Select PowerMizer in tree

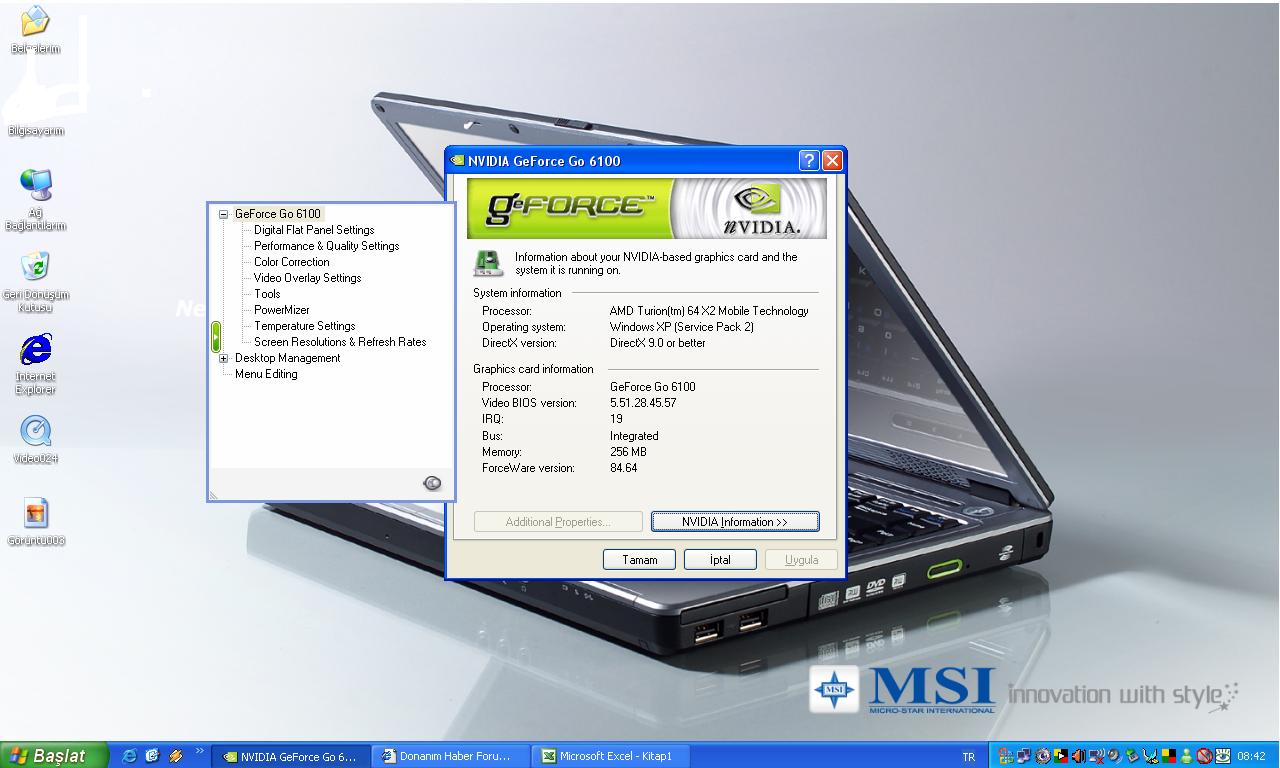281,310
